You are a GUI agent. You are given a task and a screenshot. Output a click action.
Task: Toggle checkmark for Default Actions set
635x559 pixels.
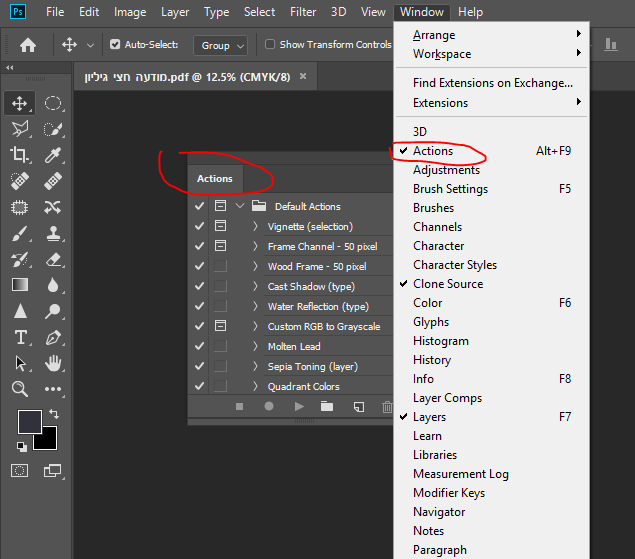pos(199,206)
